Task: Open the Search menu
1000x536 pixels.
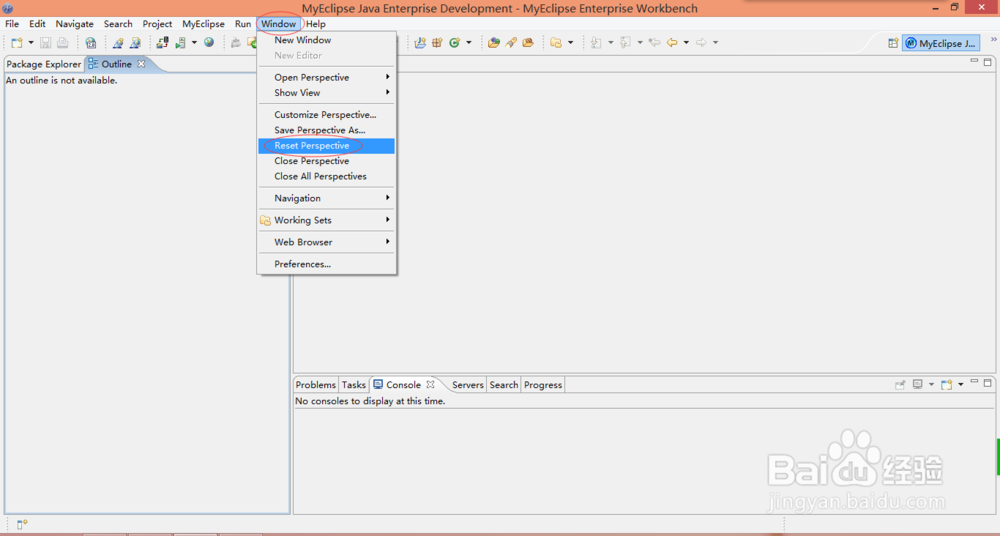Action: click(118, 24)
